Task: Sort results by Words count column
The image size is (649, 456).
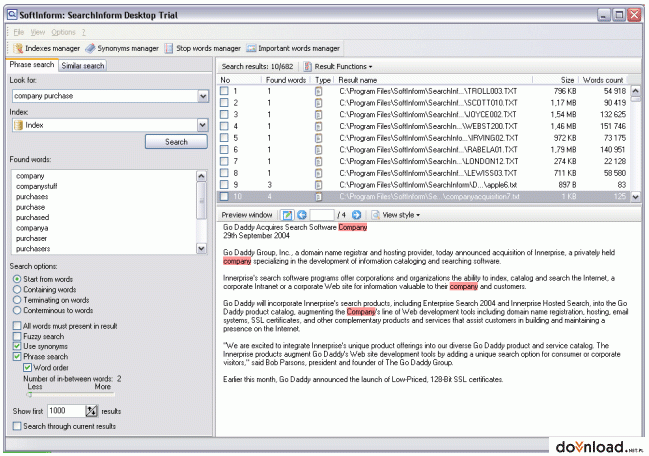Action: (603, 80)
